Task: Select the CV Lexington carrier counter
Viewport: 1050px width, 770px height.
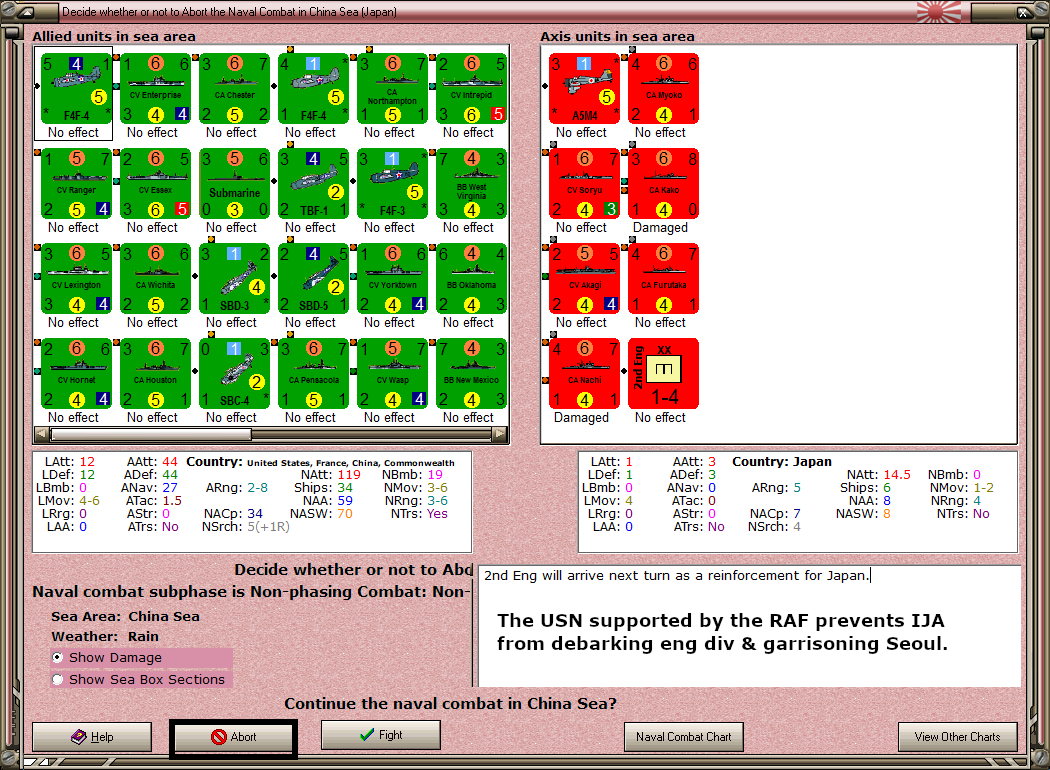Action: click(76, 279)
